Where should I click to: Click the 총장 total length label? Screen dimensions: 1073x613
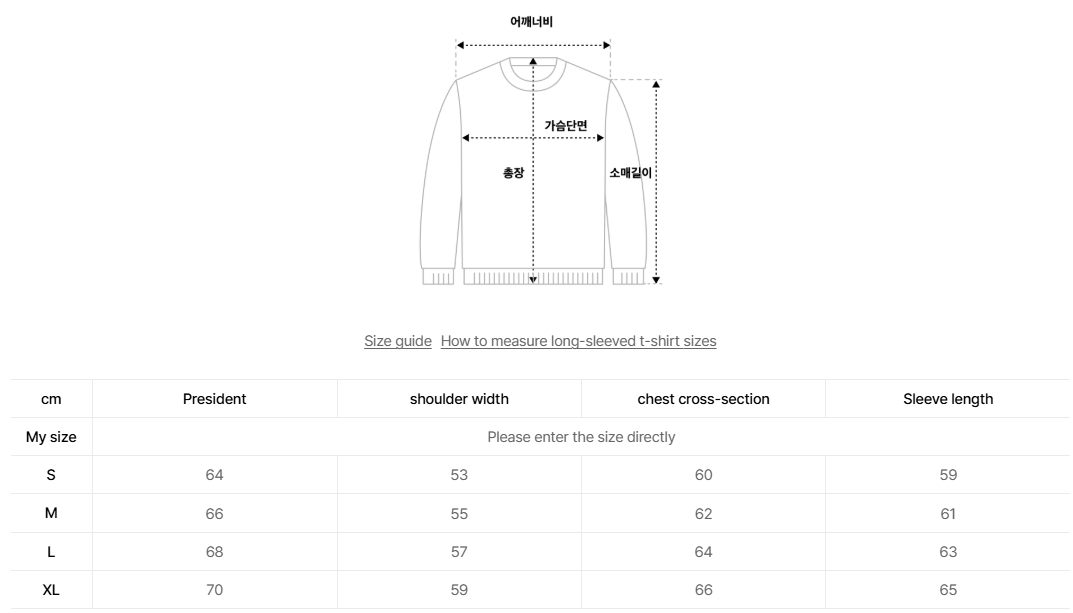[513, 173]
